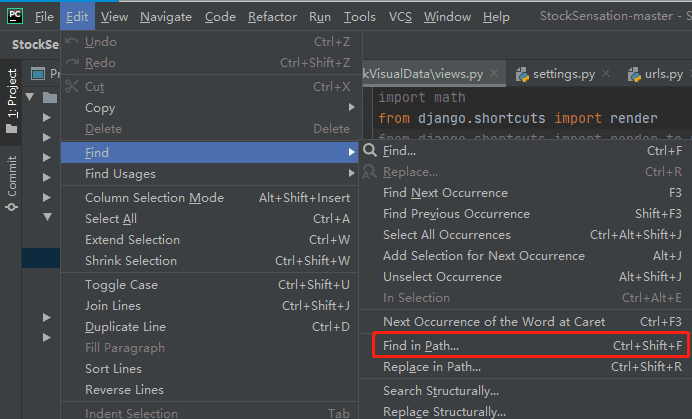Expand the Copy submenu arrow
The width and height of the screenshot is (692, 419).
351,108
